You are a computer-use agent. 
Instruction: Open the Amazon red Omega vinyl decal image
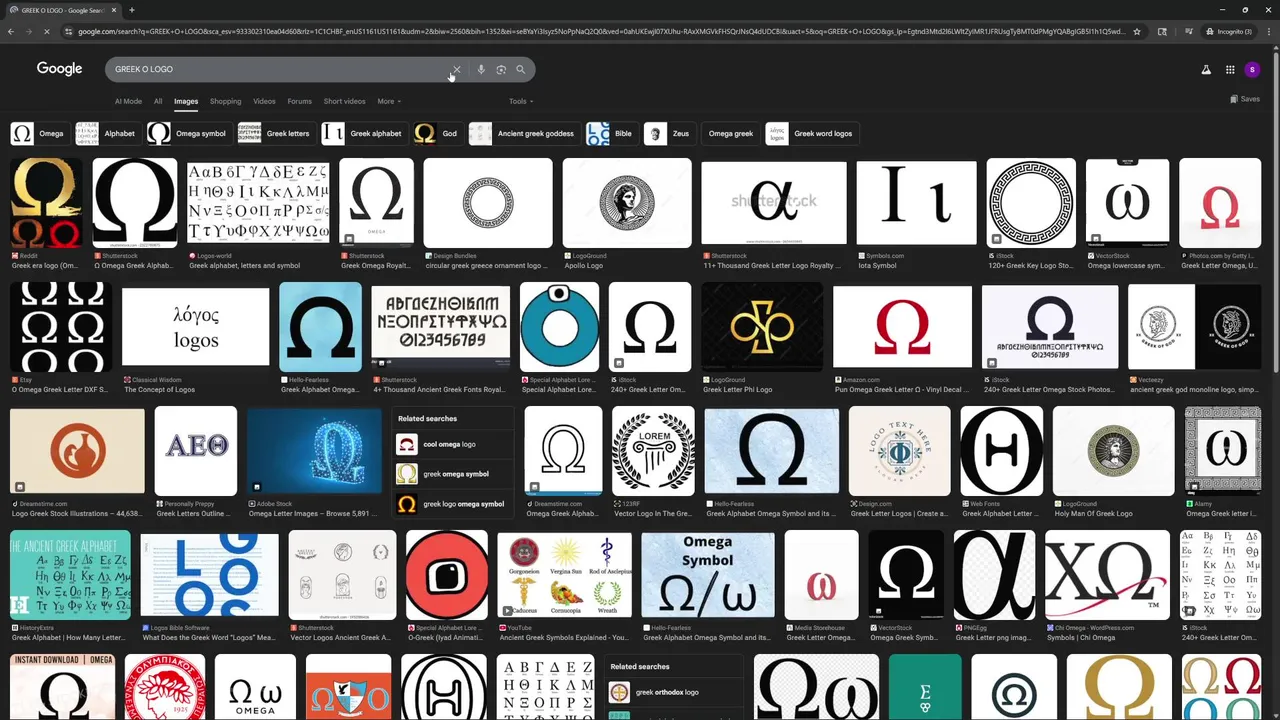click(902, 327)
